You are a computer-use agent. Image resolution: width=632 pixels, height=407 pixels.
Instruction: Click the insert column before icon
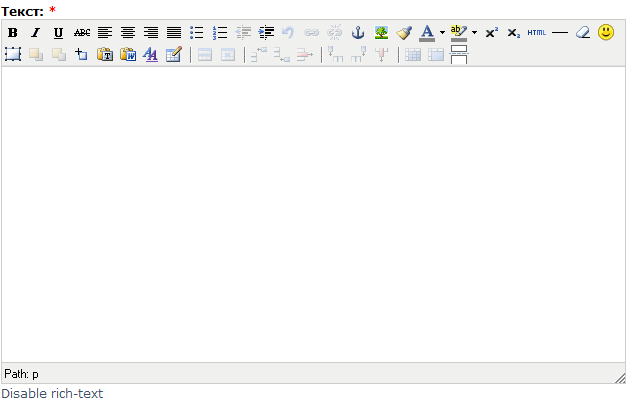pyautogui.click(x=335, y=54)
